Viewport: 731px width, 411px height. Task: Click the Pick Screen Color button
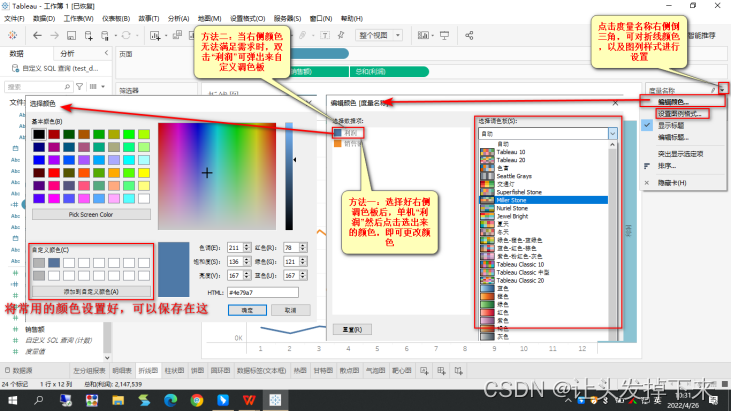(91, 214)
